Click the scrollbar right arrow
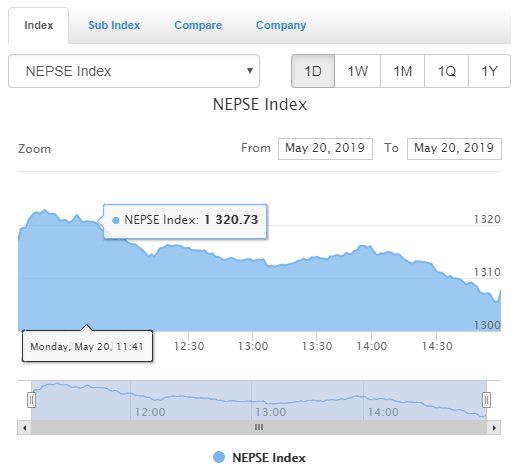This screenshot has width=521, height=471. (x=494, y=428)
